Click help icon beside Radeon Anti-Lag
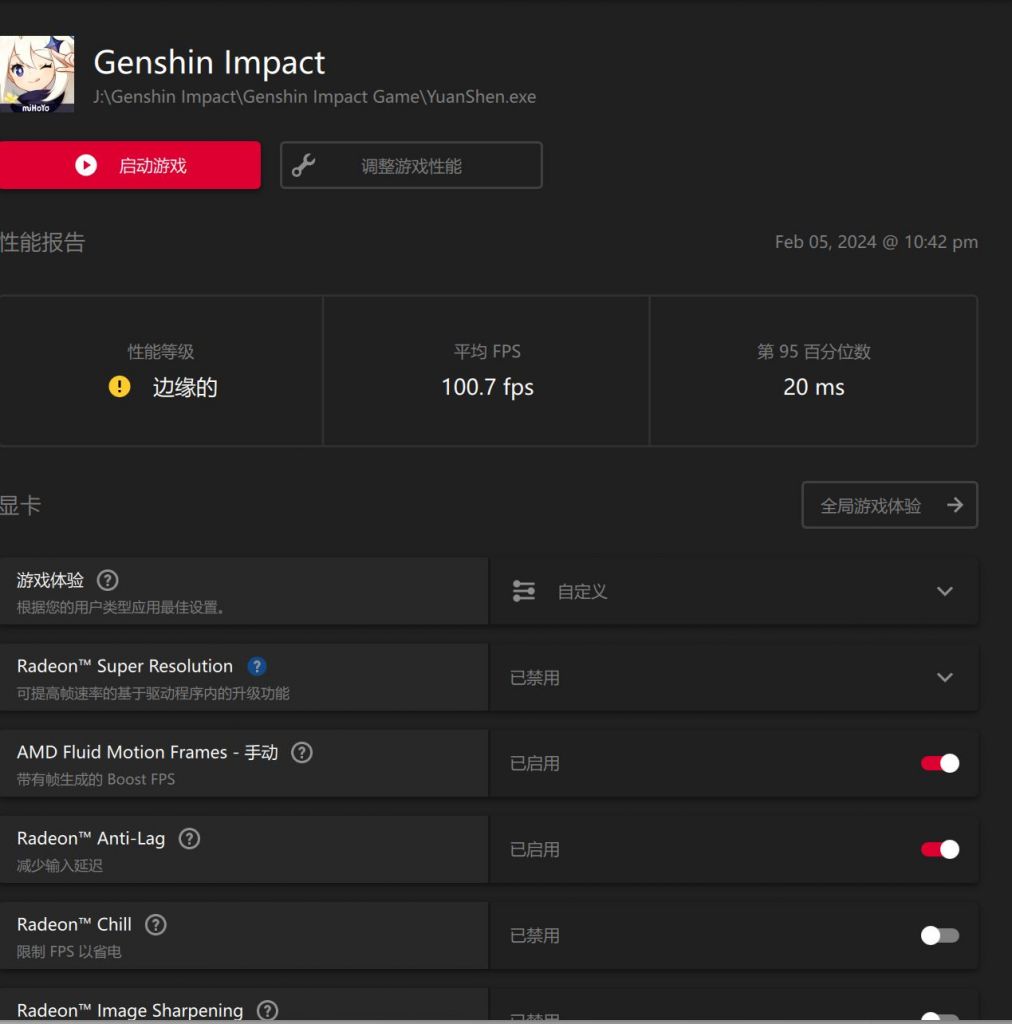This screenshot has height=1024, width=1012. coord(189,839)
